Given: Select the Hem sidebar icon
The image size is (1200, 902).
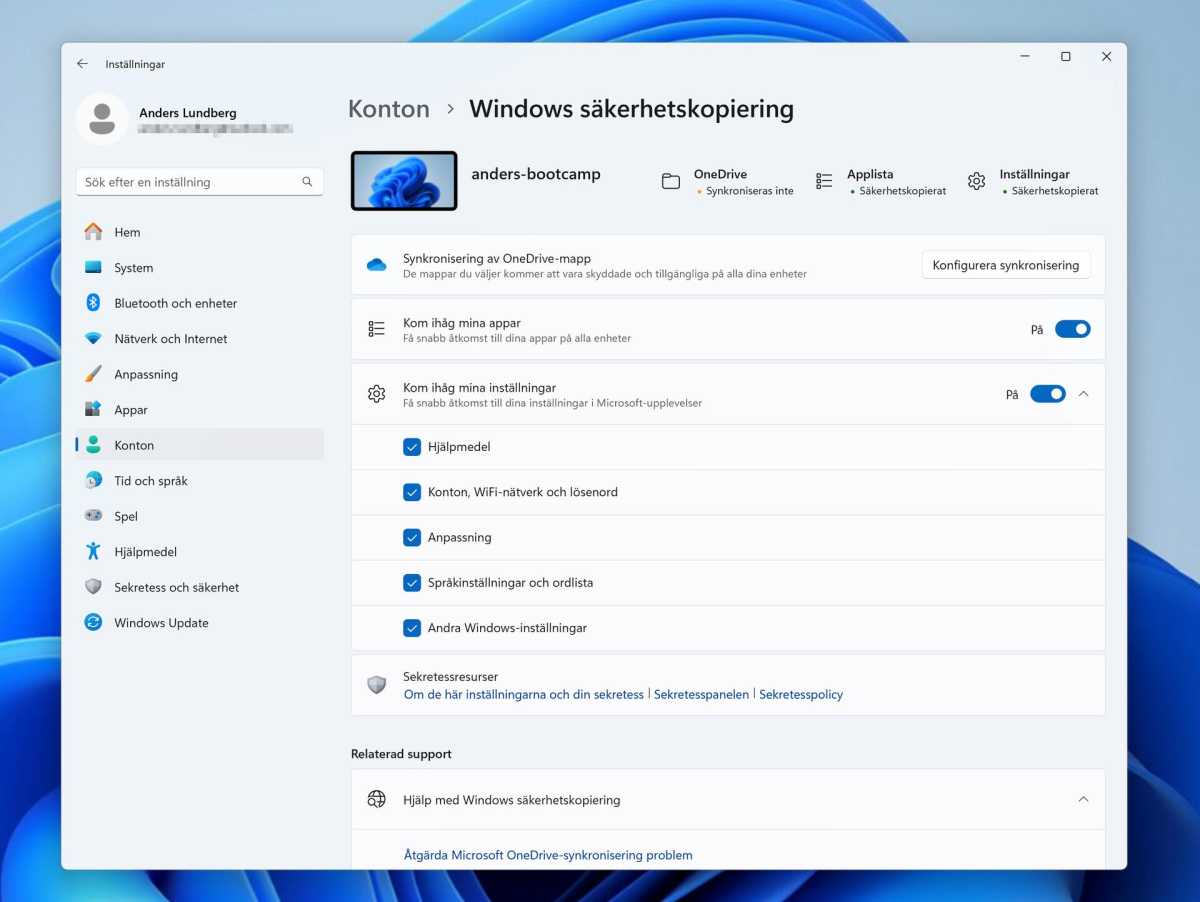Looking at the screenshot, I should (x=95, y=232).
